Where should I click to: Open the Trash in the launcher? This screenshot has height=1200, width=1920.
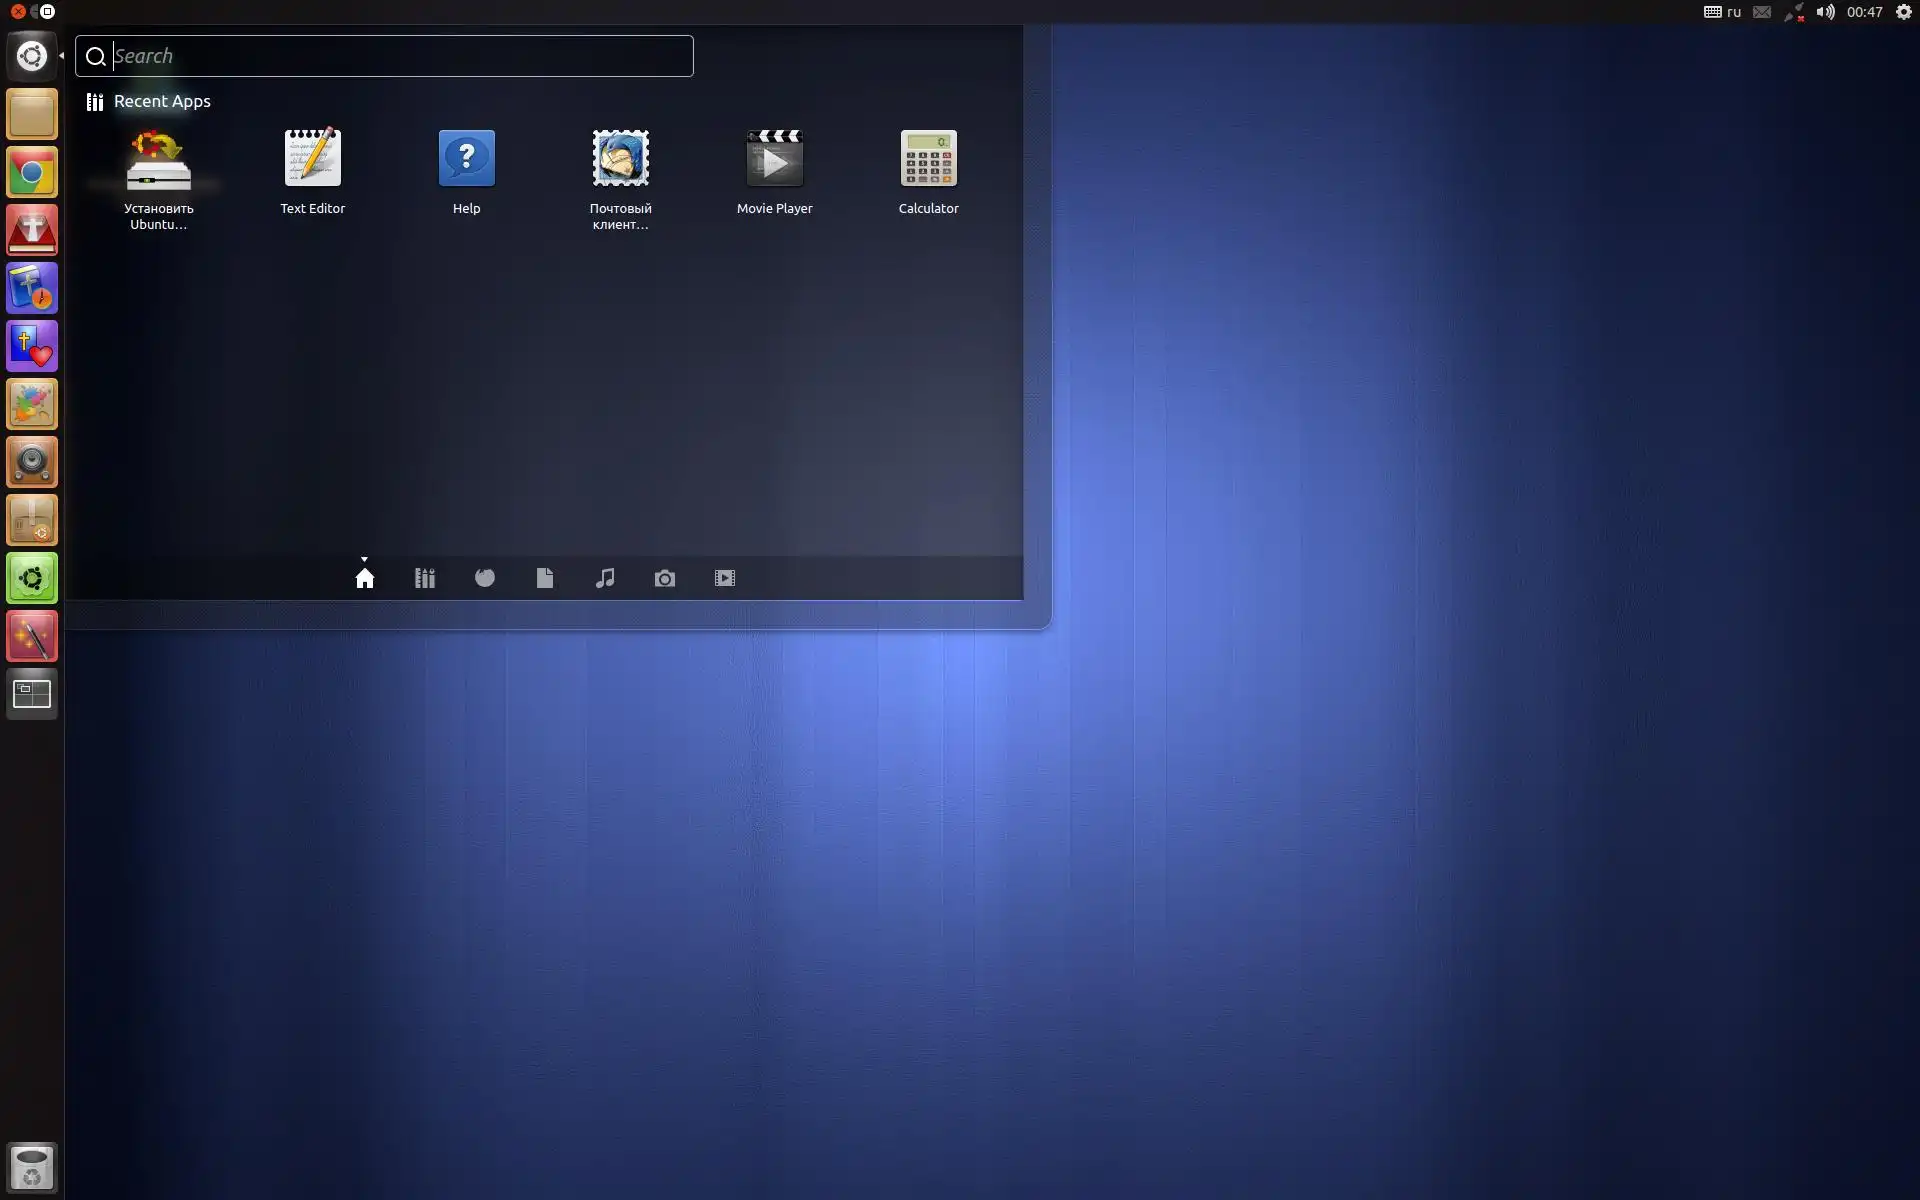[x=32, y=1167]
